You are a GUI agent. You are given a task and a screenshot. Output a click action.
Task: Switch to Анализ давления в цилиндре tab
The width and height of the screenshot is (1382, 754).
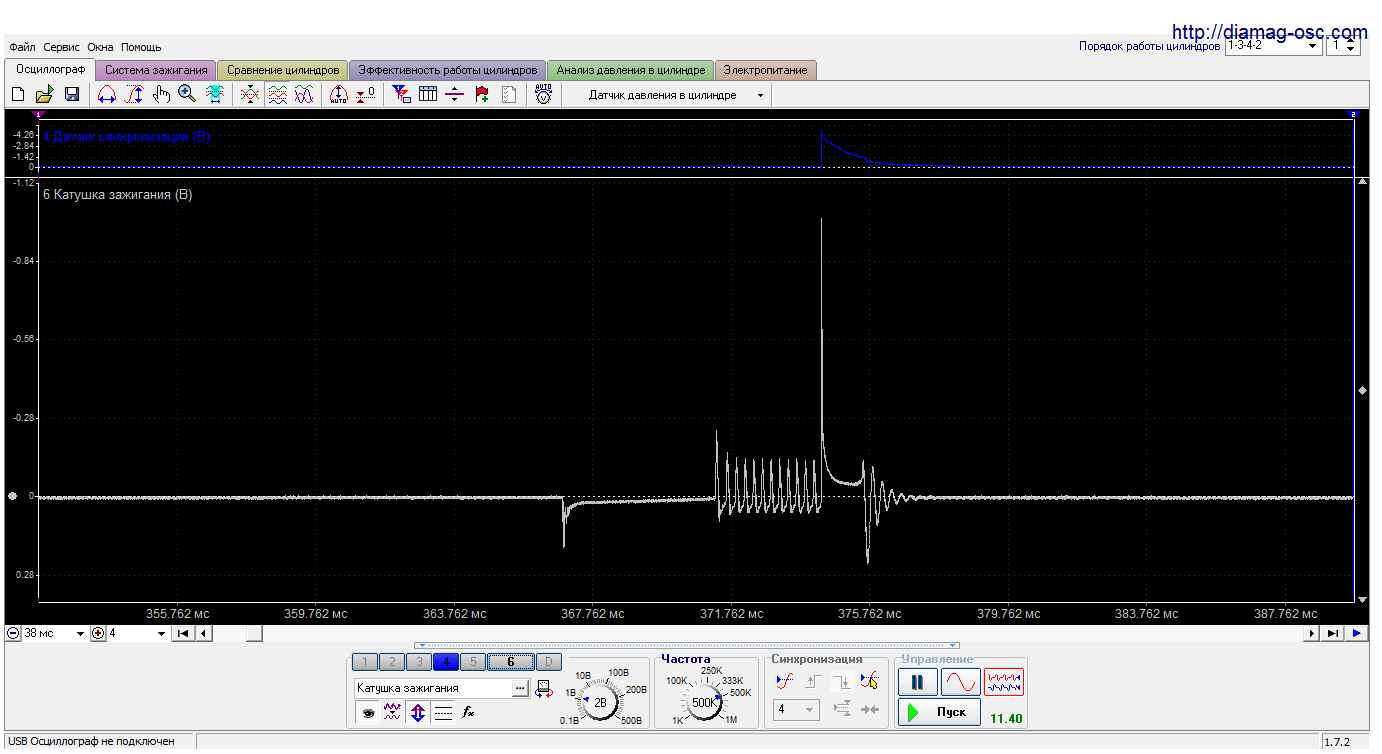click(631, 70)
